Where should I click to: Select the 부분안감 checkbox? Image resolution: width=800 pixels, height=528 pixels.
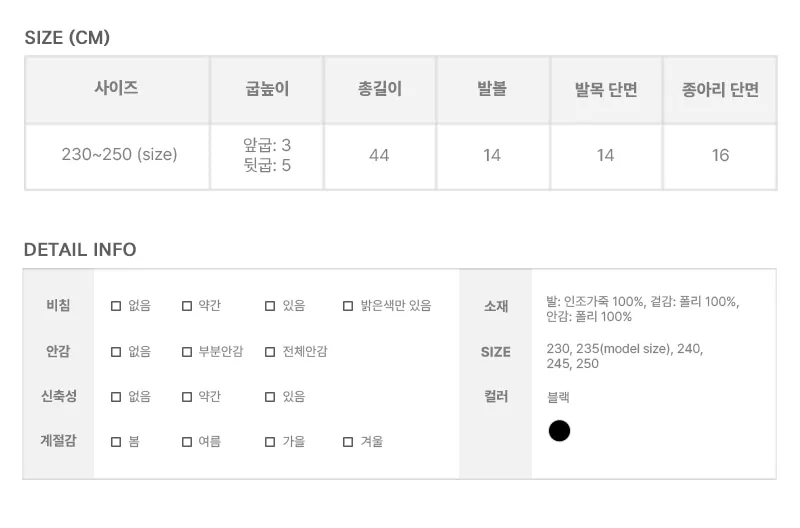pos(187,352)
